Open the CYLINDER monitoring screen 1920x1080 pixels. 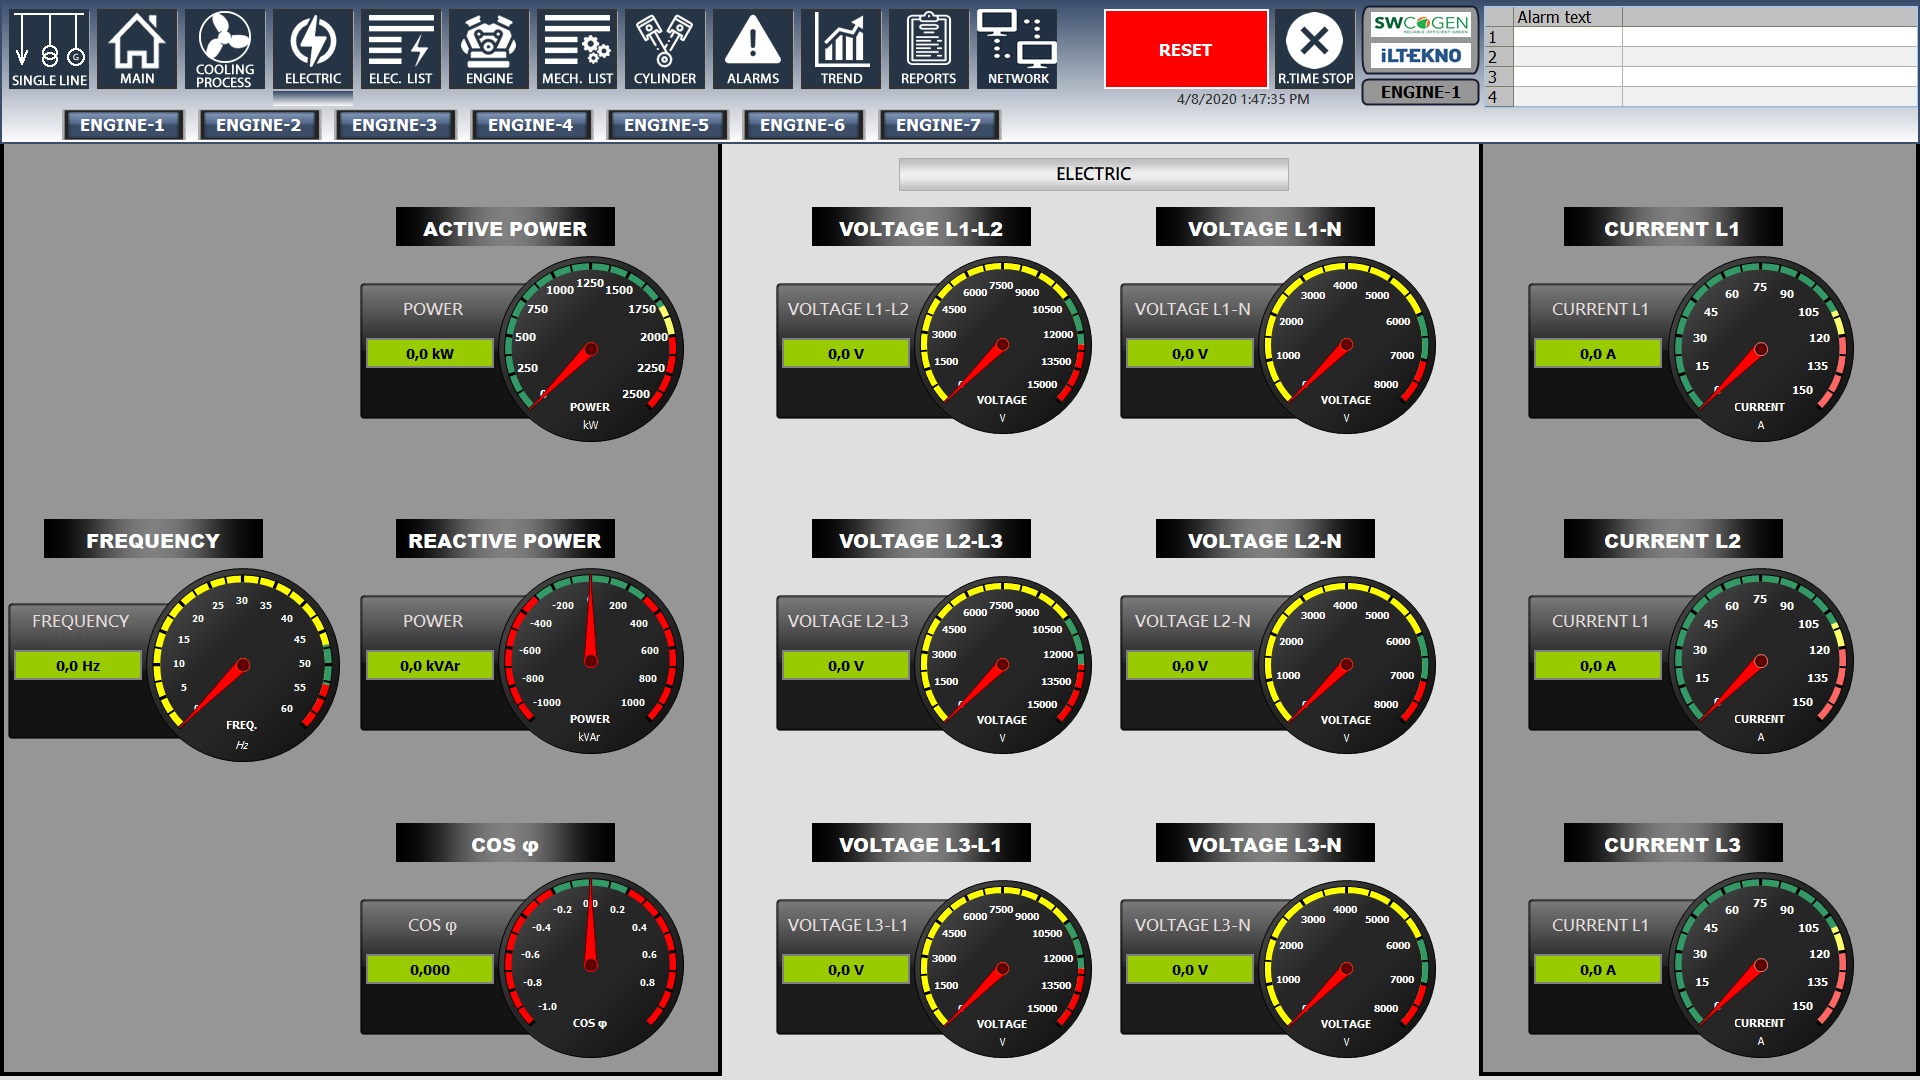(x=664, y=48)
